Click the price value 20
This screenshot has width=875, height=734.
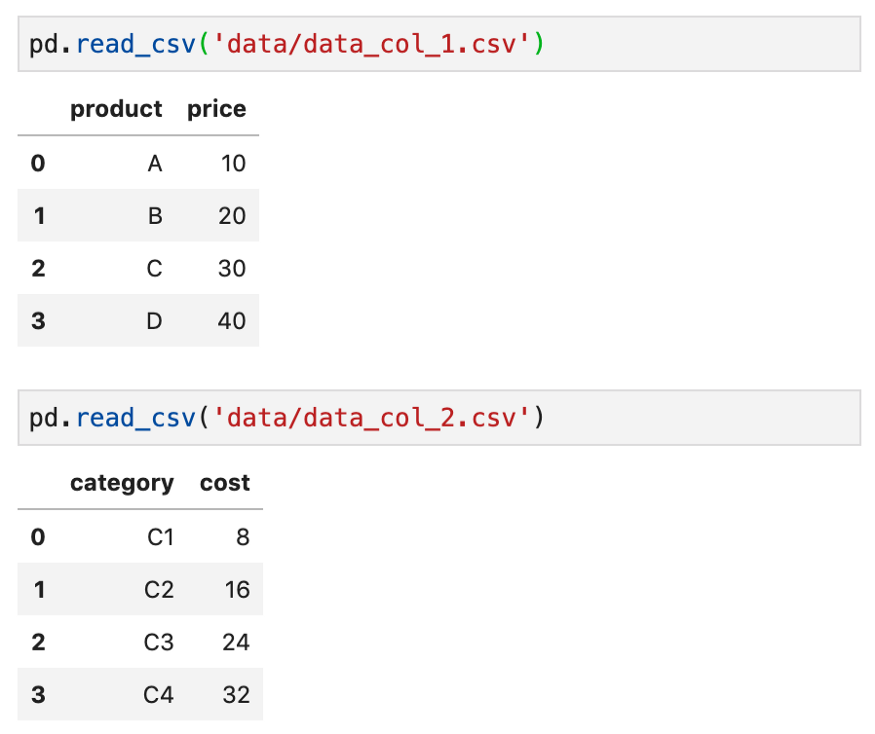click(232, 215)
